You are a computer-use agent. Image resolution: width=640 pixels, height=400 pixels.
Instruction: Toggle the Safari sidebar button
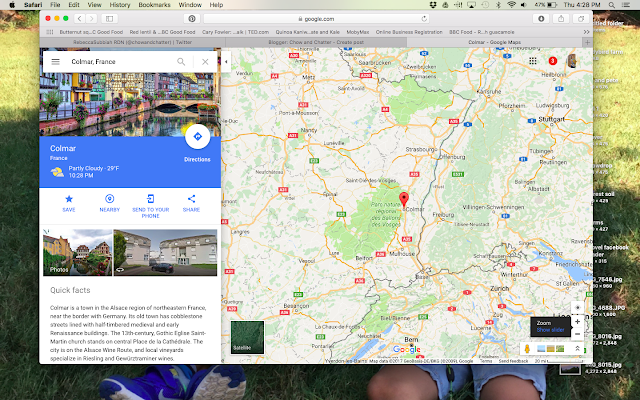109,18
